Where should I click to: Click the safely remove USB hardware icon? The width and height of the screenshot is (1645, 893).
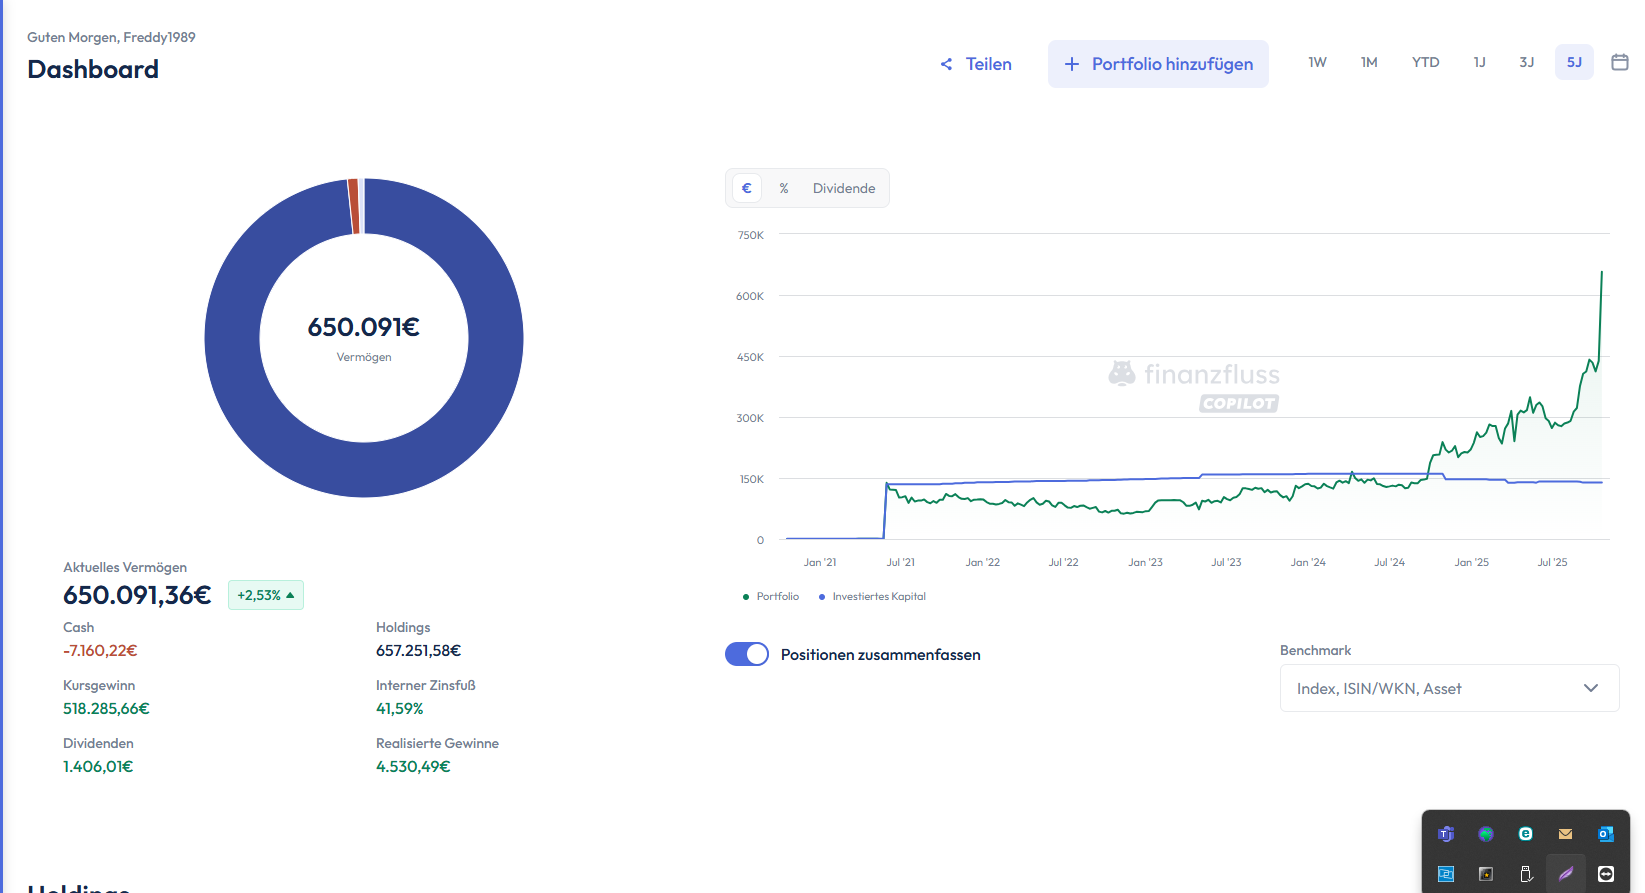tap(1525, 874)
